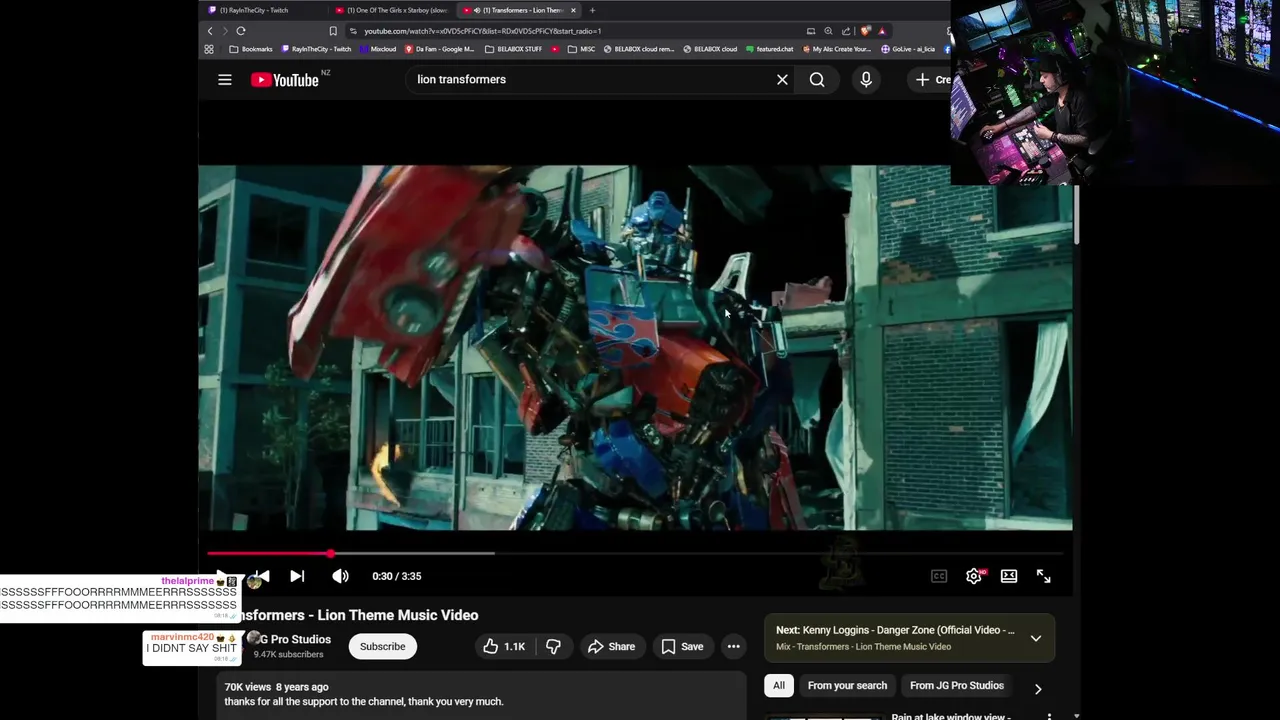The width and height of the screenshot is (1280, 720).
Task: Select the From your search chip
Action: coord(847,686)
